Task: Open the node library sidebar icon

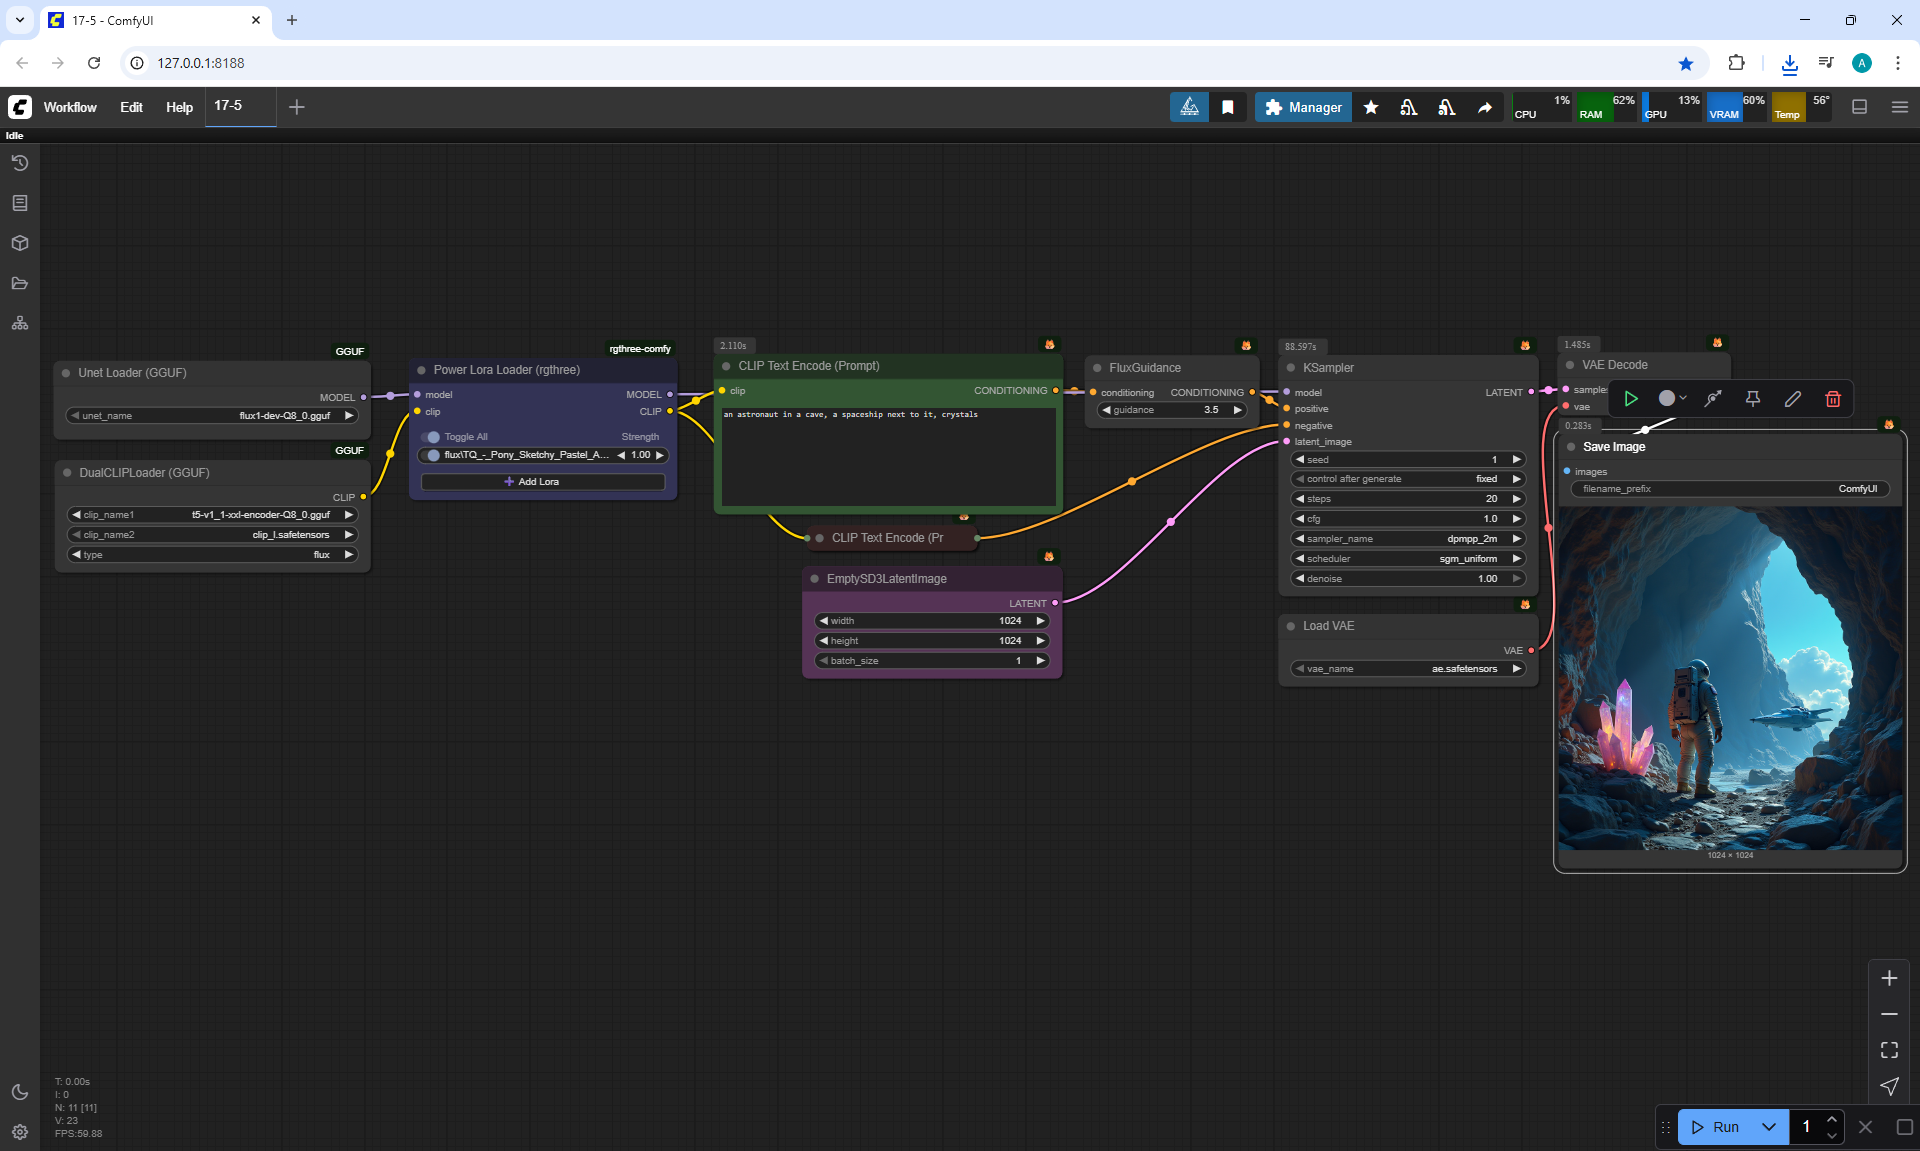Action: pos(19,203)
